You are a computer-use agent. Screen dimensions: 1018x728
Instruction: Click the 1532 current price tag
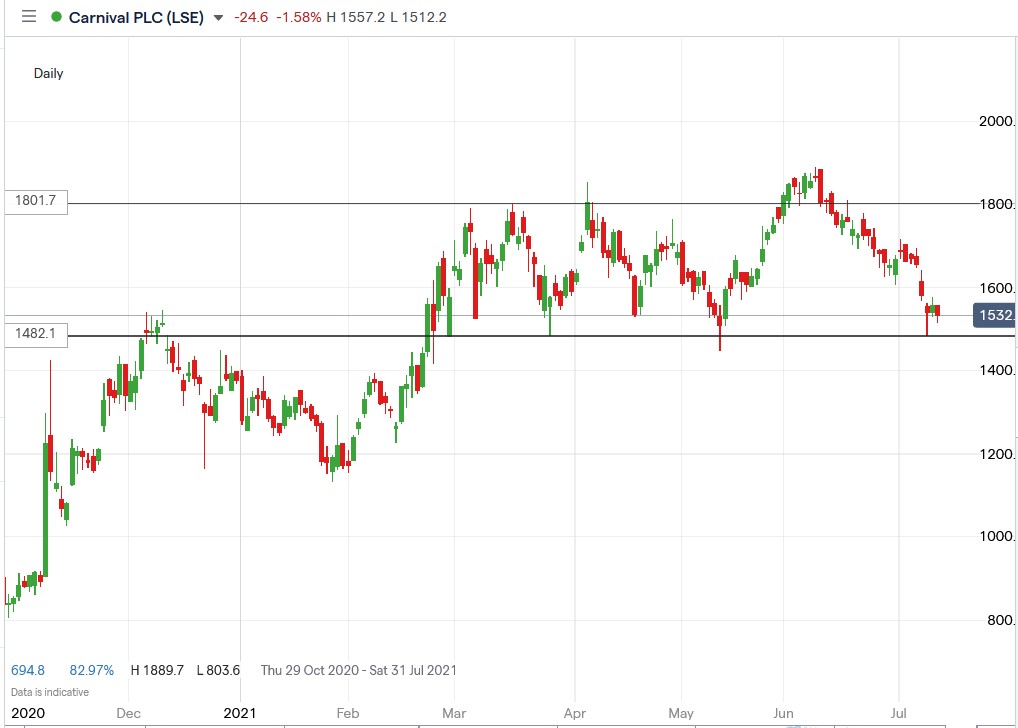(x=993, y=314)
